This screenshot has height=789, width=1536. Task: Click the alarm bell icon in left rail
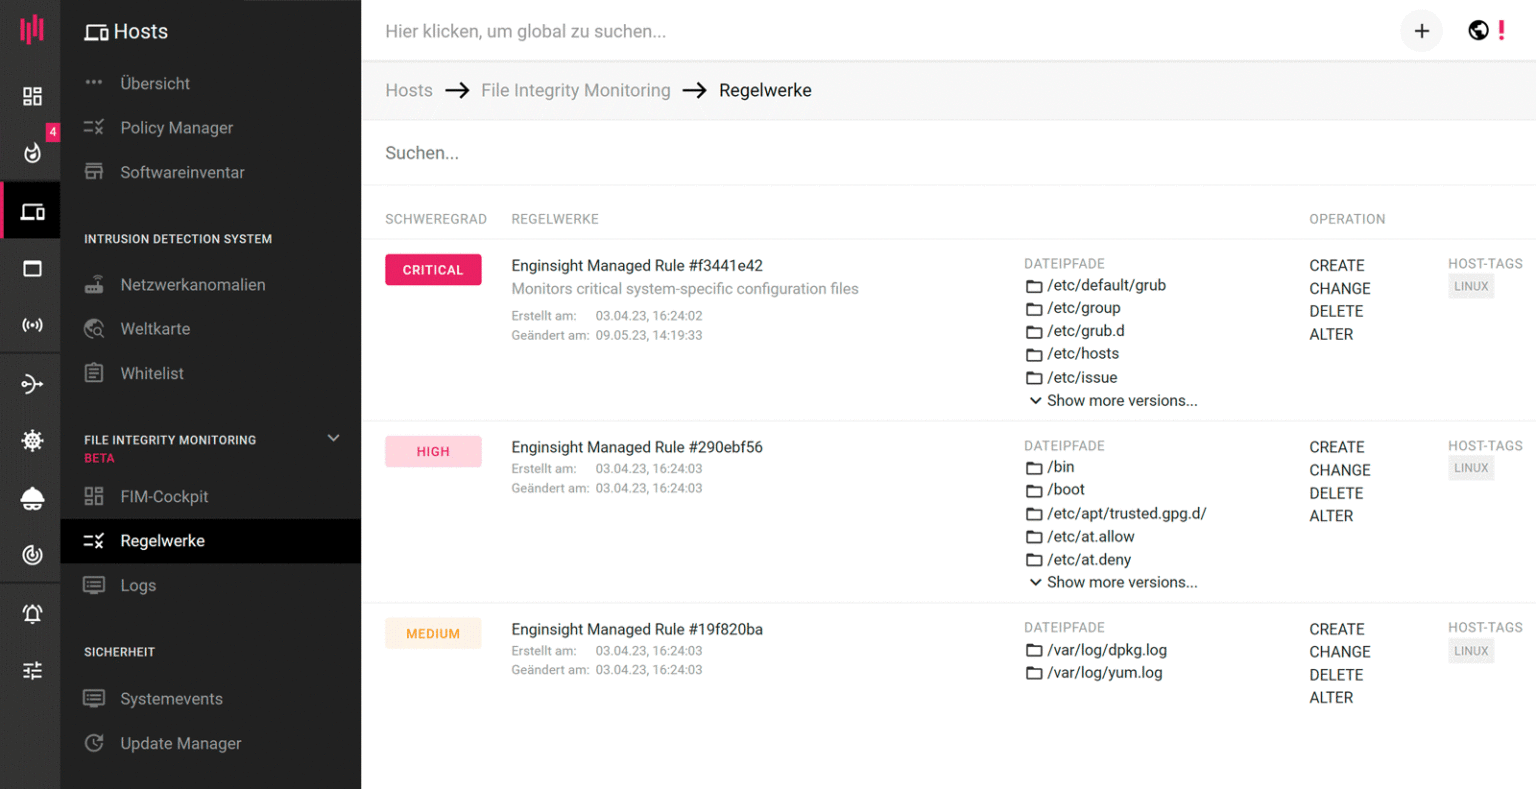32,613
